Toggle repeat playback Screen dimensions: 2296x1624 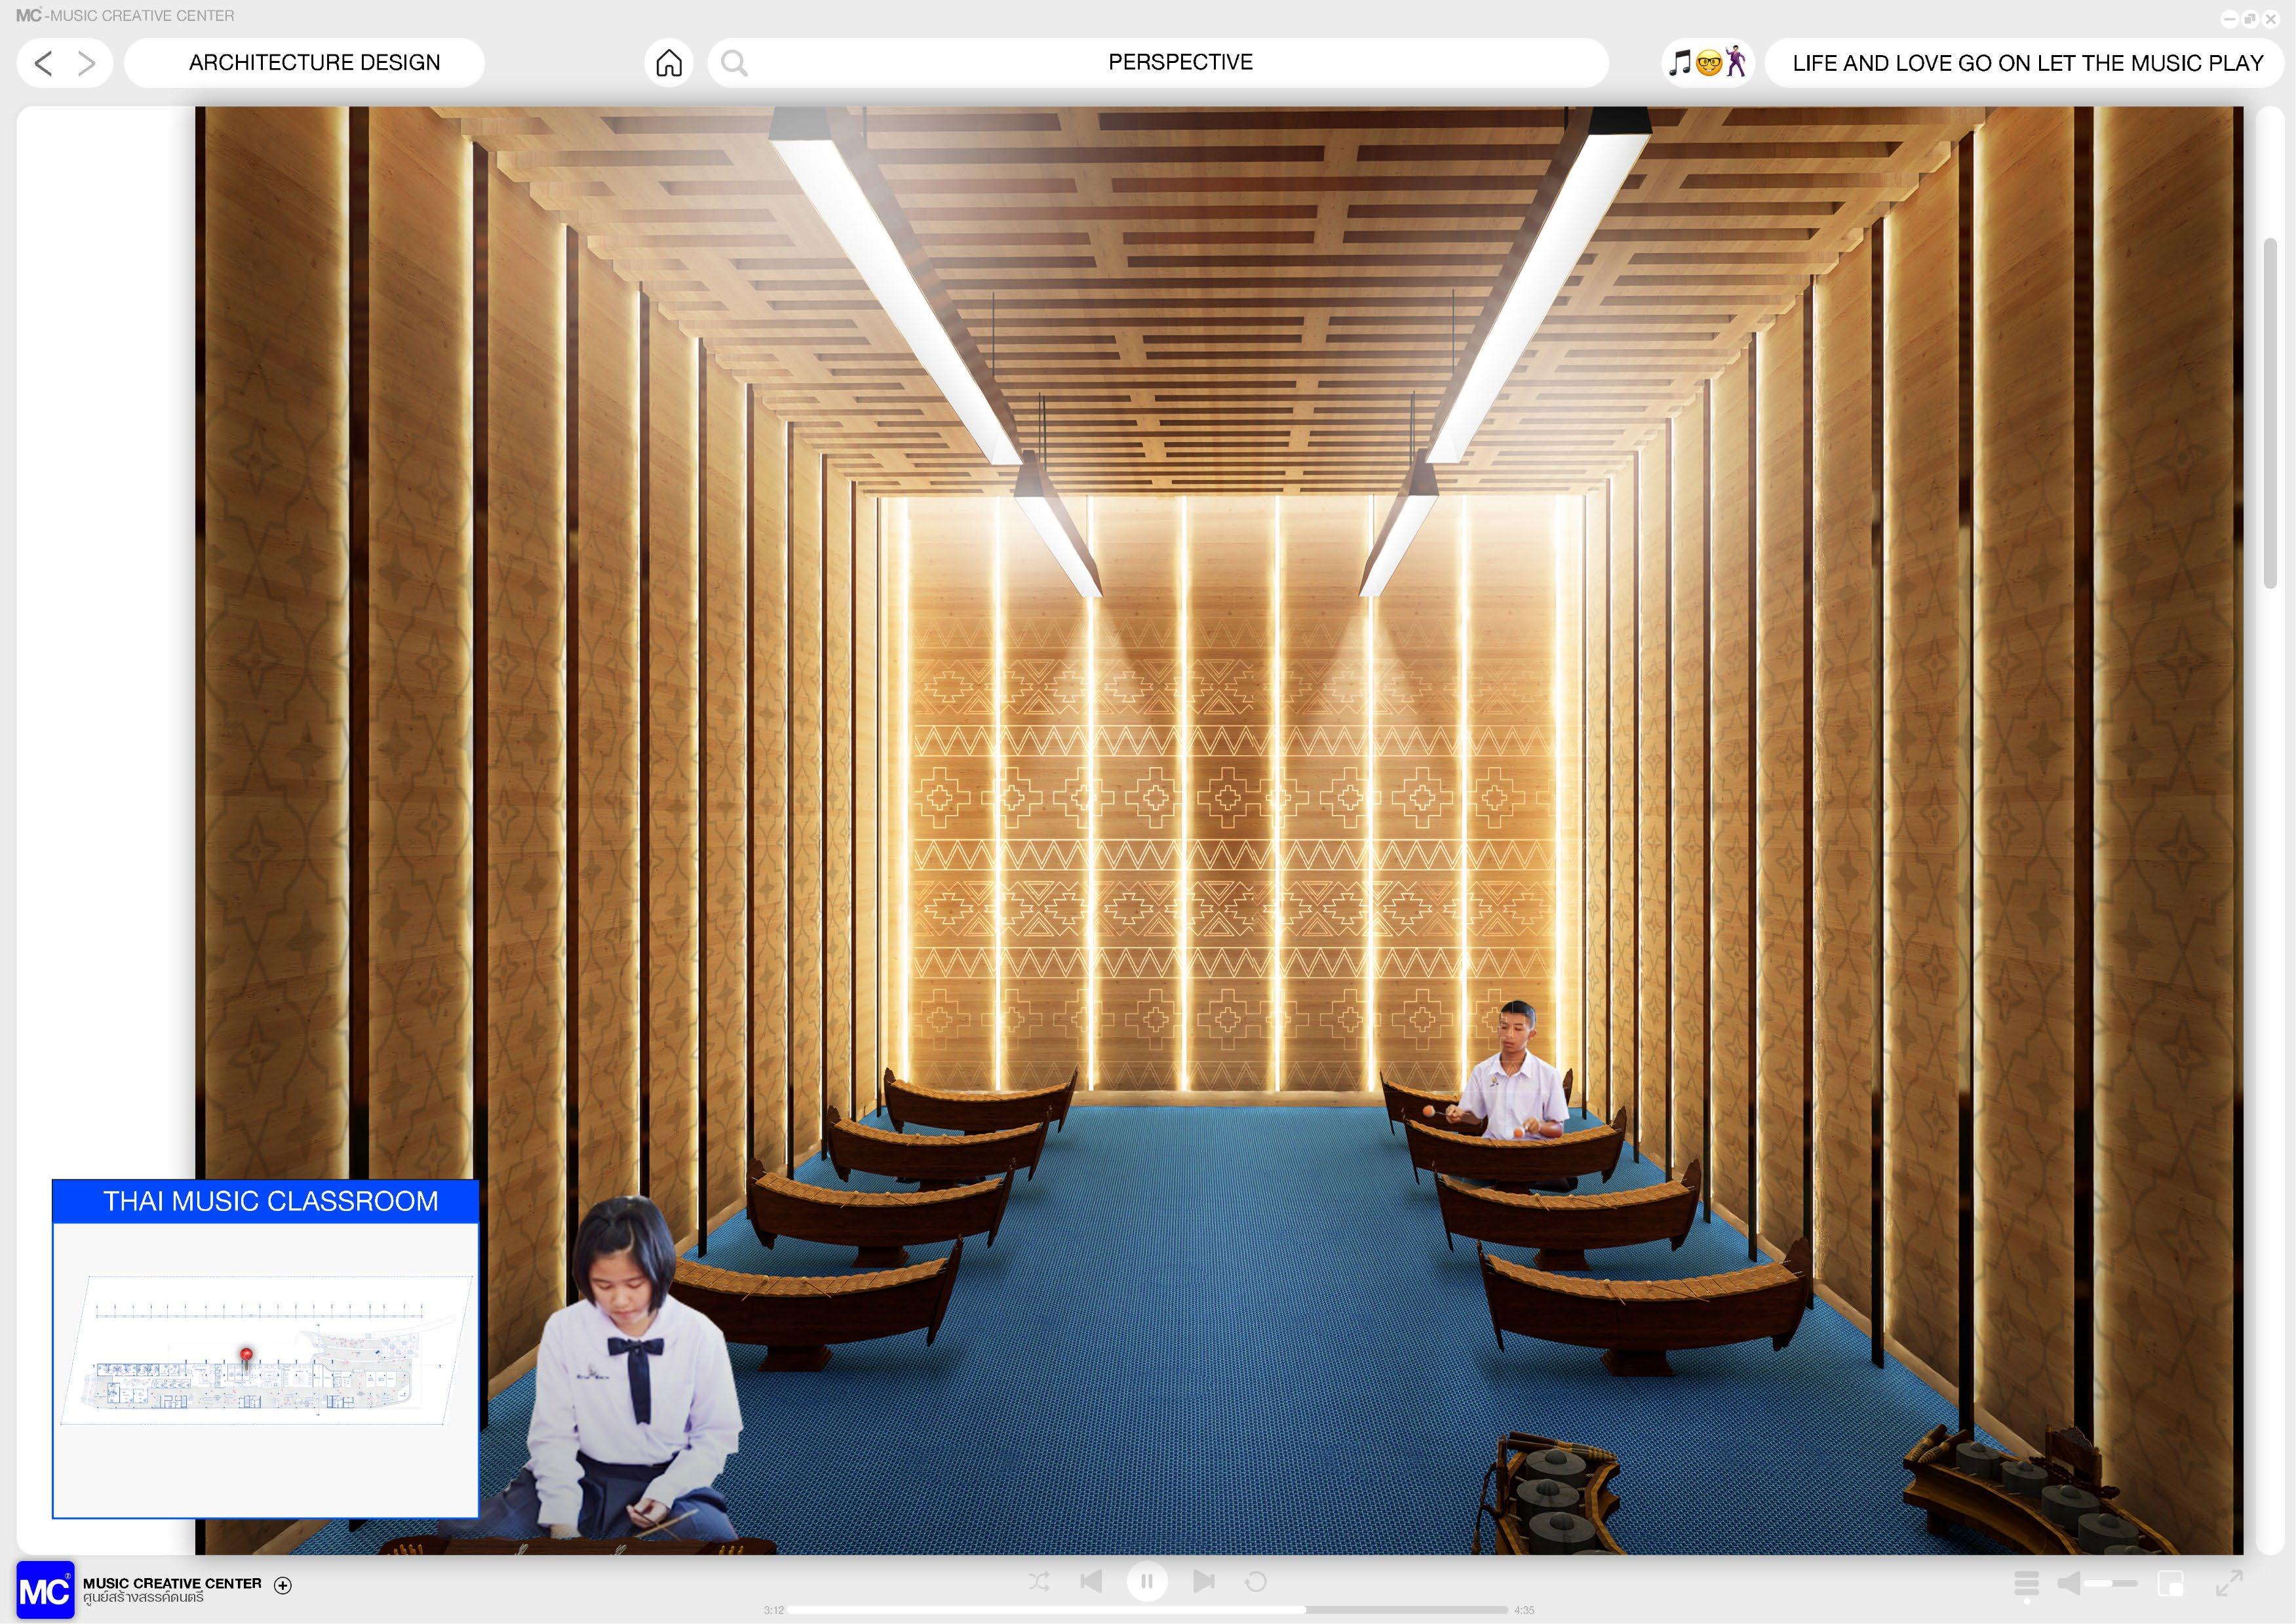(x=1256, y=1581)
